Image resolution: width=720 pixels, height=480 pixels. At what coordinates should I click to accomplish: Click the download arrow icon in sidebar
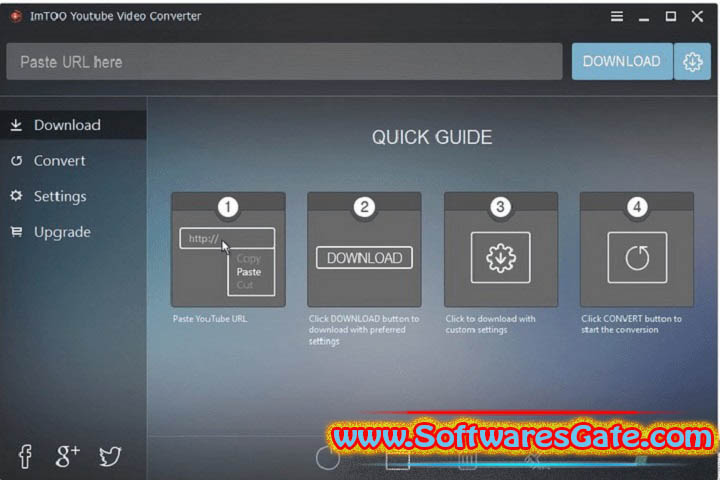coord(16,125)
